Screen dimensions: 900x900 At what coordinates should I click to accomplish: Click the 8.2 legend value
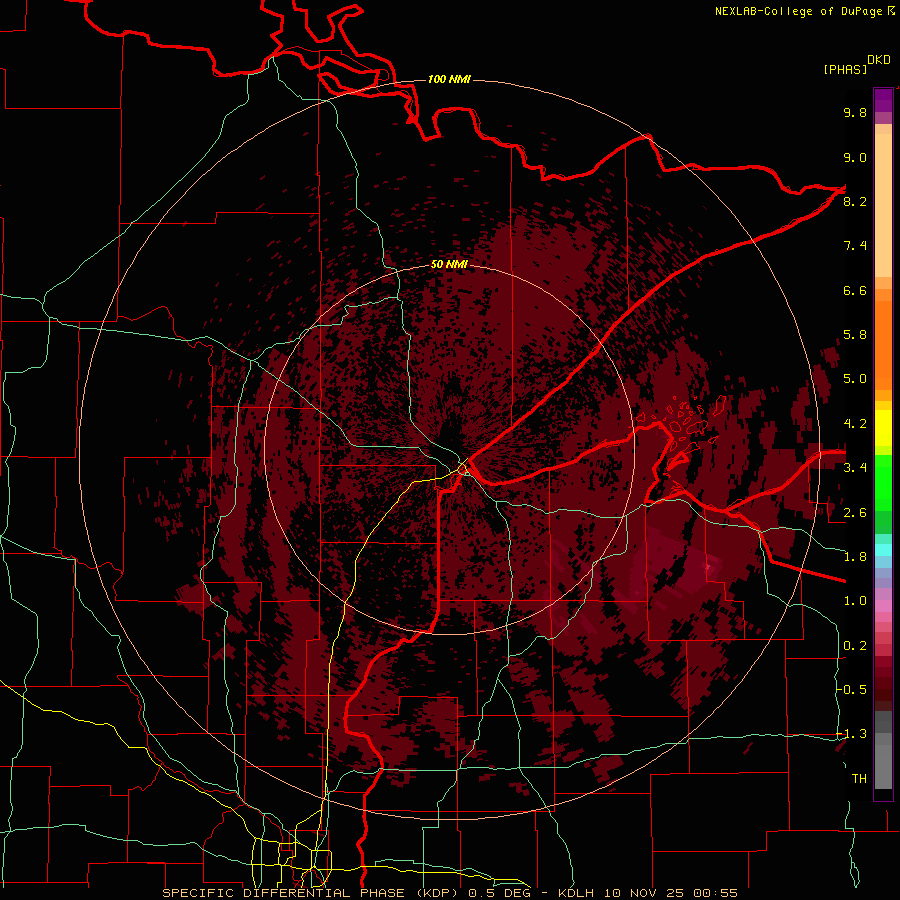pyautogui.click(x=855, y=201)
